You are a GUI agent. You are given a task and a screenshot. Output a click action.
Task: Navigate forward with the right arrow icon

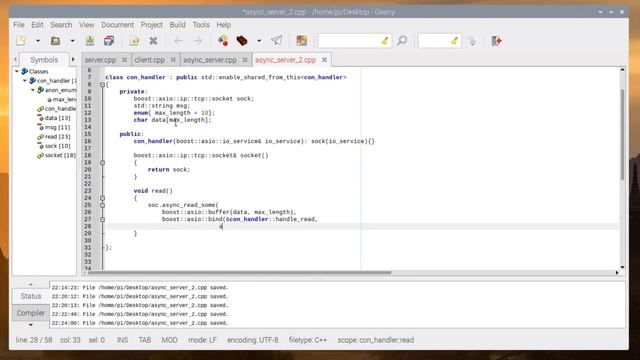[x=198, y=40]
